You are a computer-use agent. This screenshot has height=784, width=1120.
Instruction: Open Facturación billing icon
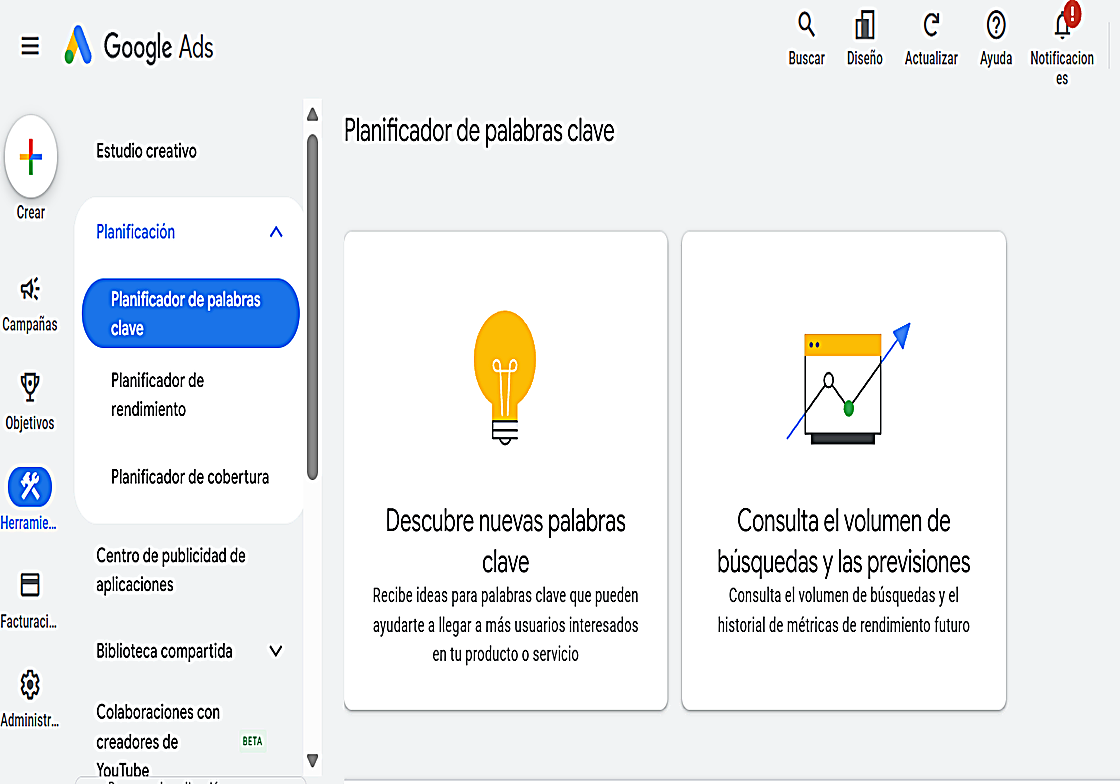point(30,585)
